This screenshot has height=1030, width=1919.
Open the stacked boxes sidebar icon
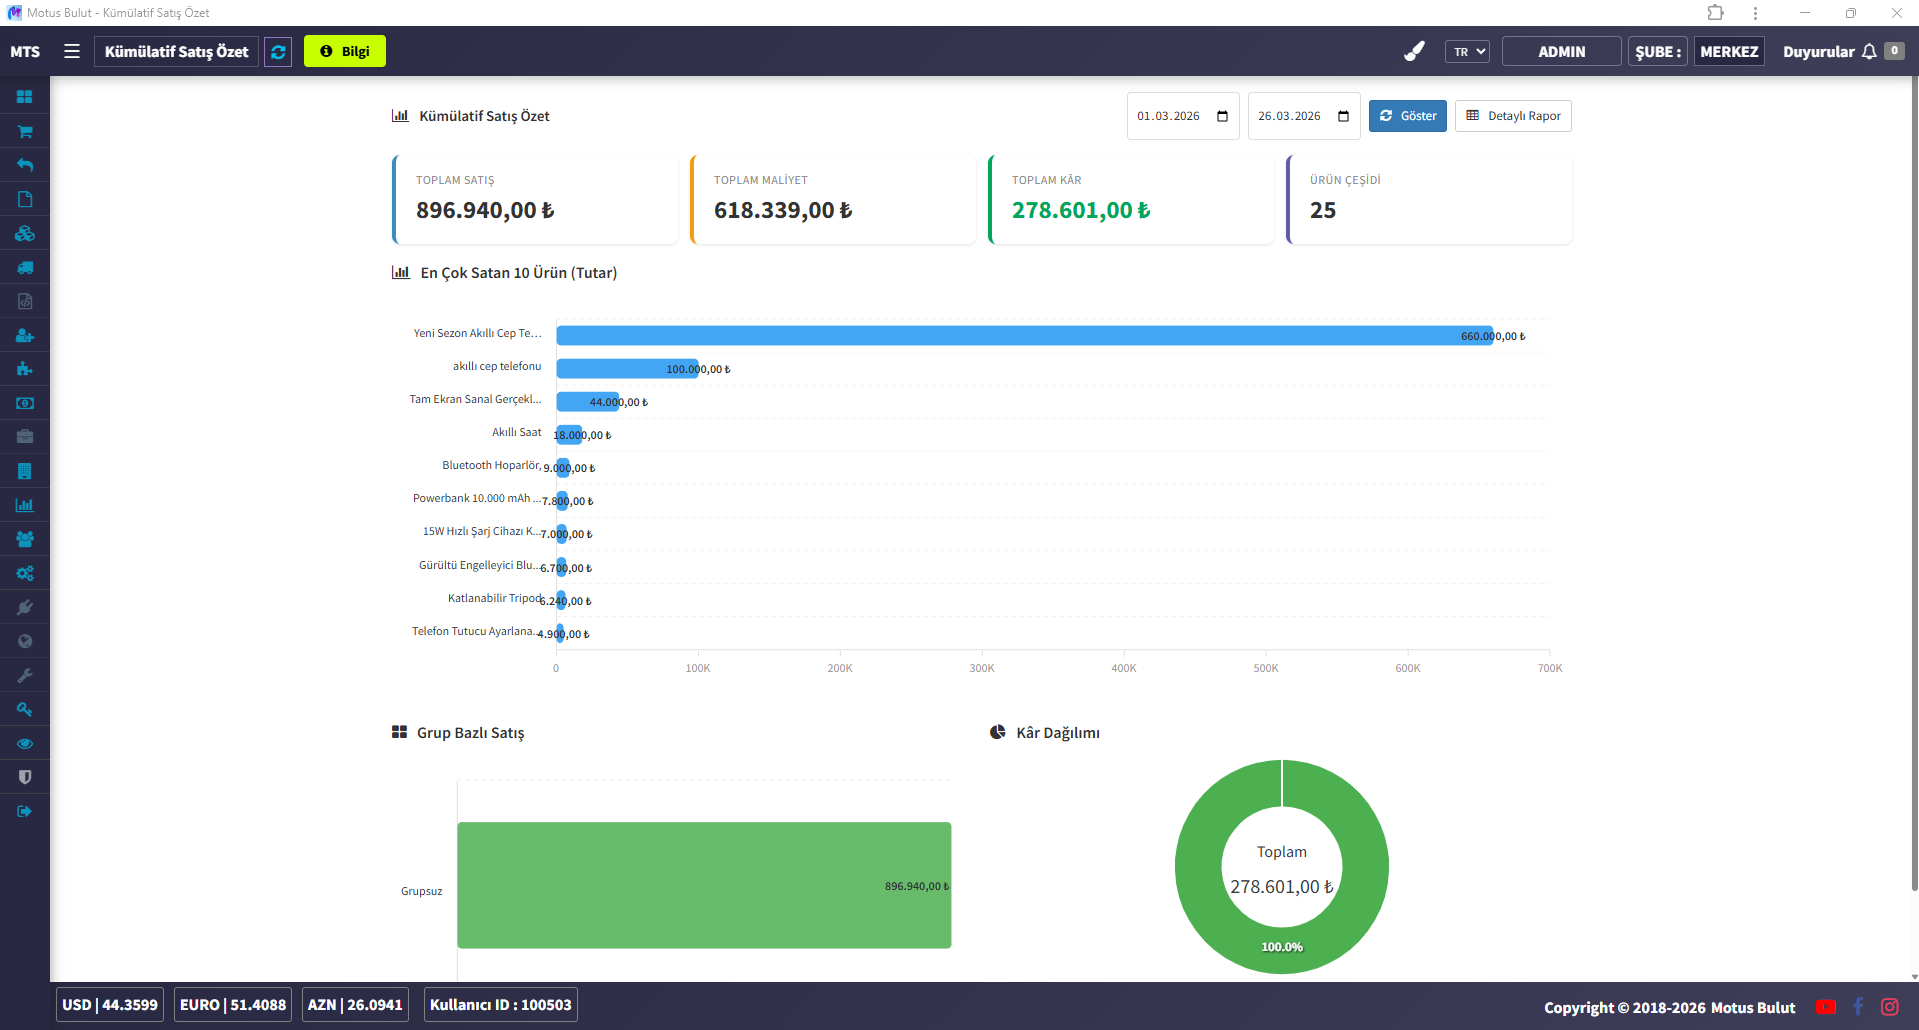click(x=25, y=233)
